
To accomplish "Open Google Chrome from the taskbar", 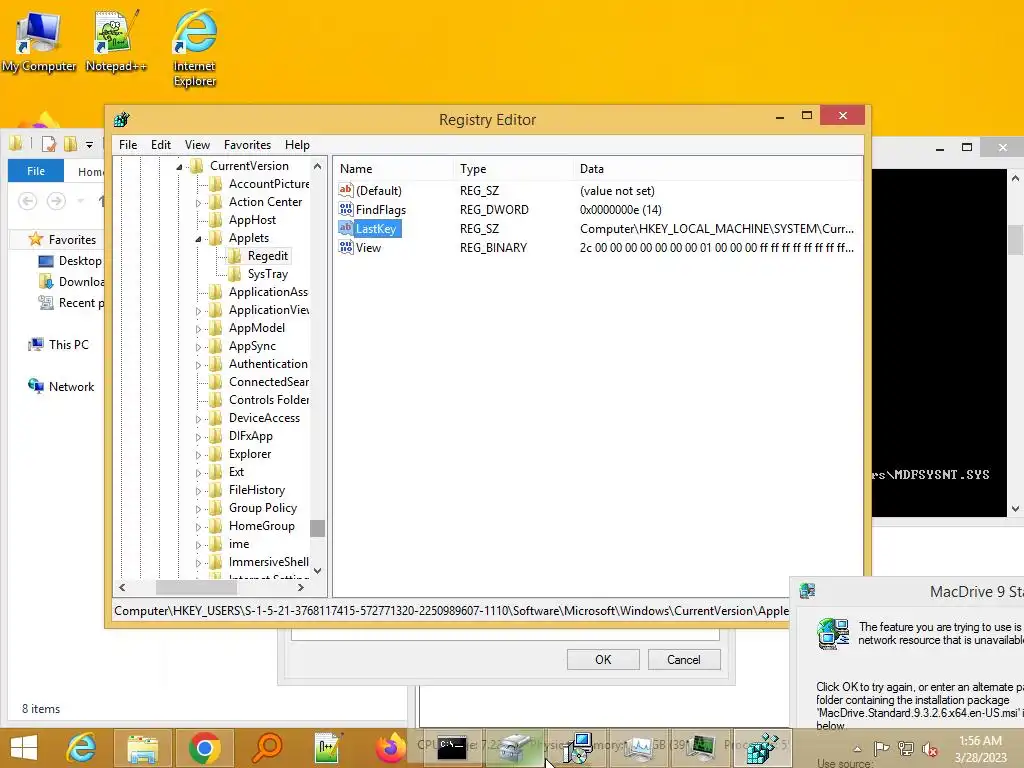I will [204, 748].
